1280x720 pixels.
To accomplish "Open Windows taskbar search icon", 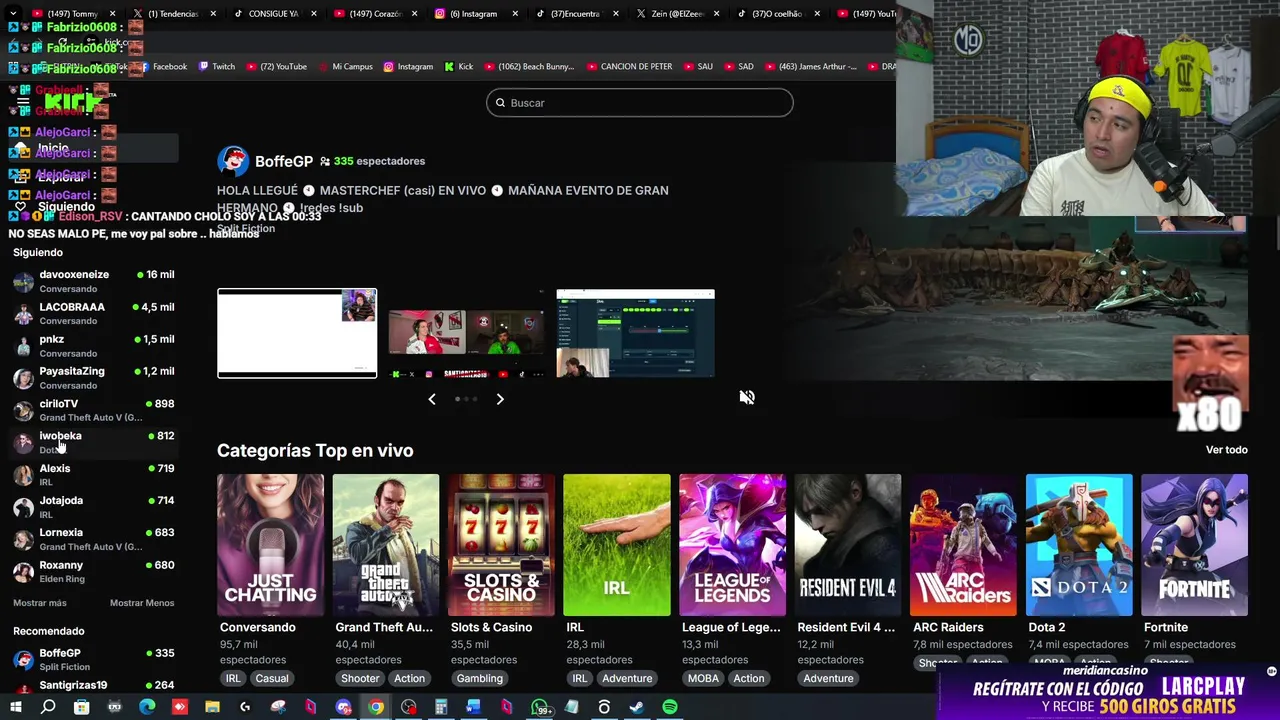I will coord(48,707).
